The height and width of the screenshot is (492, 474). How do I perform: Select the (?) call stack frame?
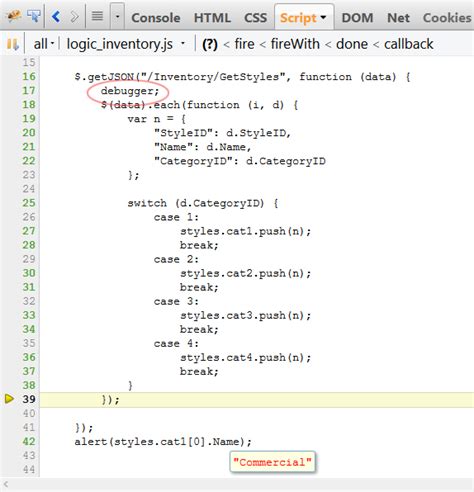tap(210, 44)
